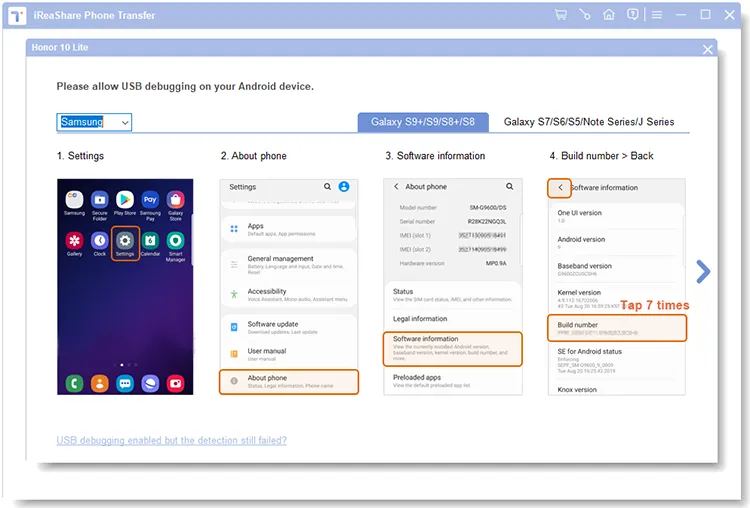750x508 pixels.
Task: Maximize the iReaShare Phone Transfer window
Action: tap(705, 15)
